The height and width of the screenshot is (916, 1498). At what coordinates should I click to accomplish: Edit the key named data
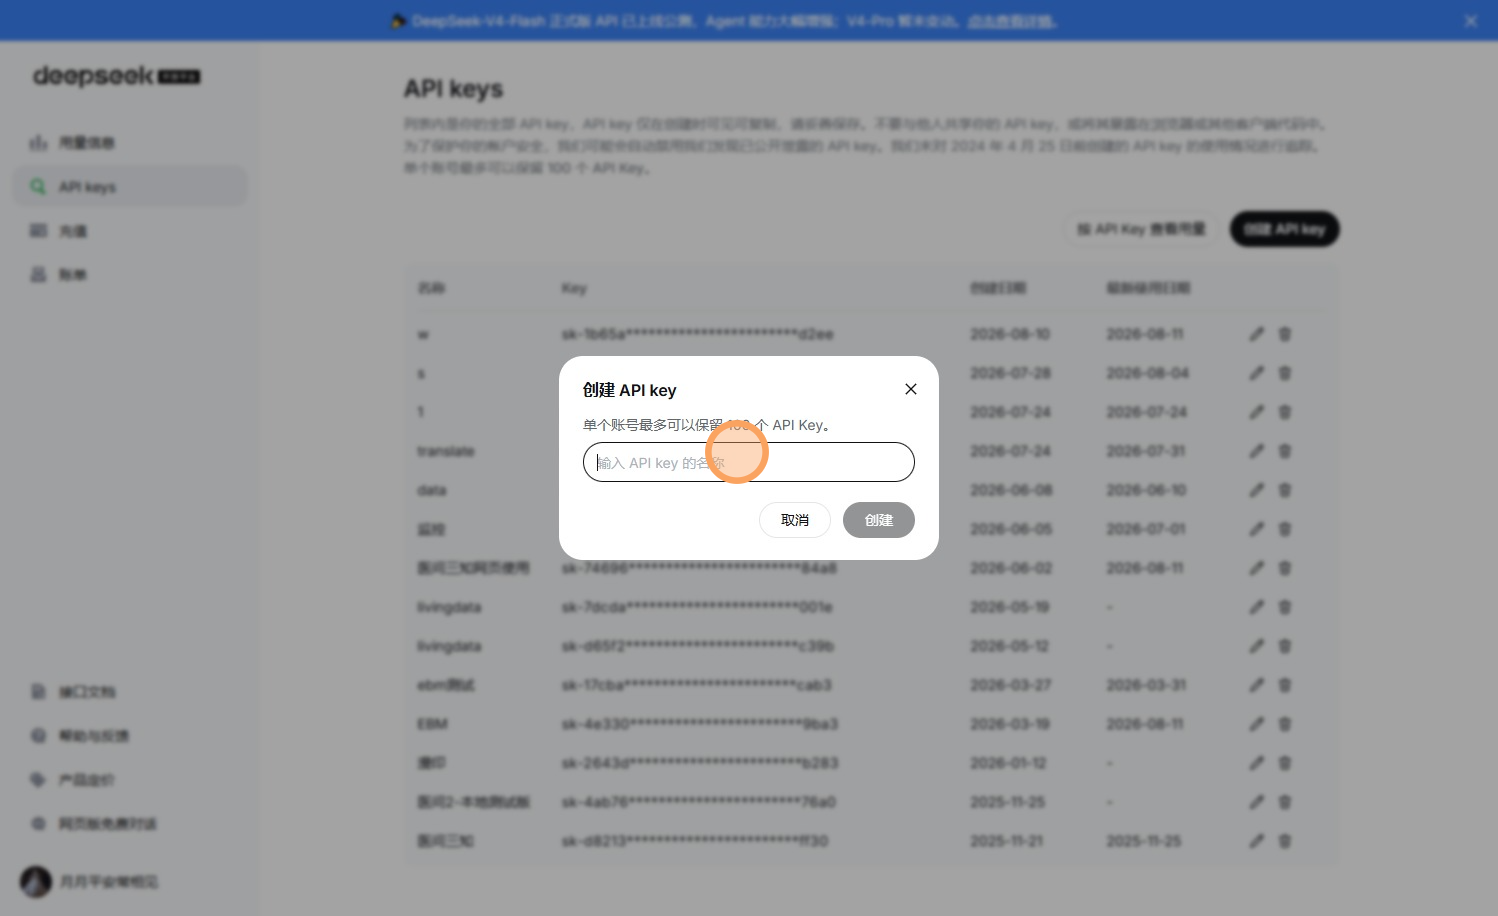[1257, 490]
